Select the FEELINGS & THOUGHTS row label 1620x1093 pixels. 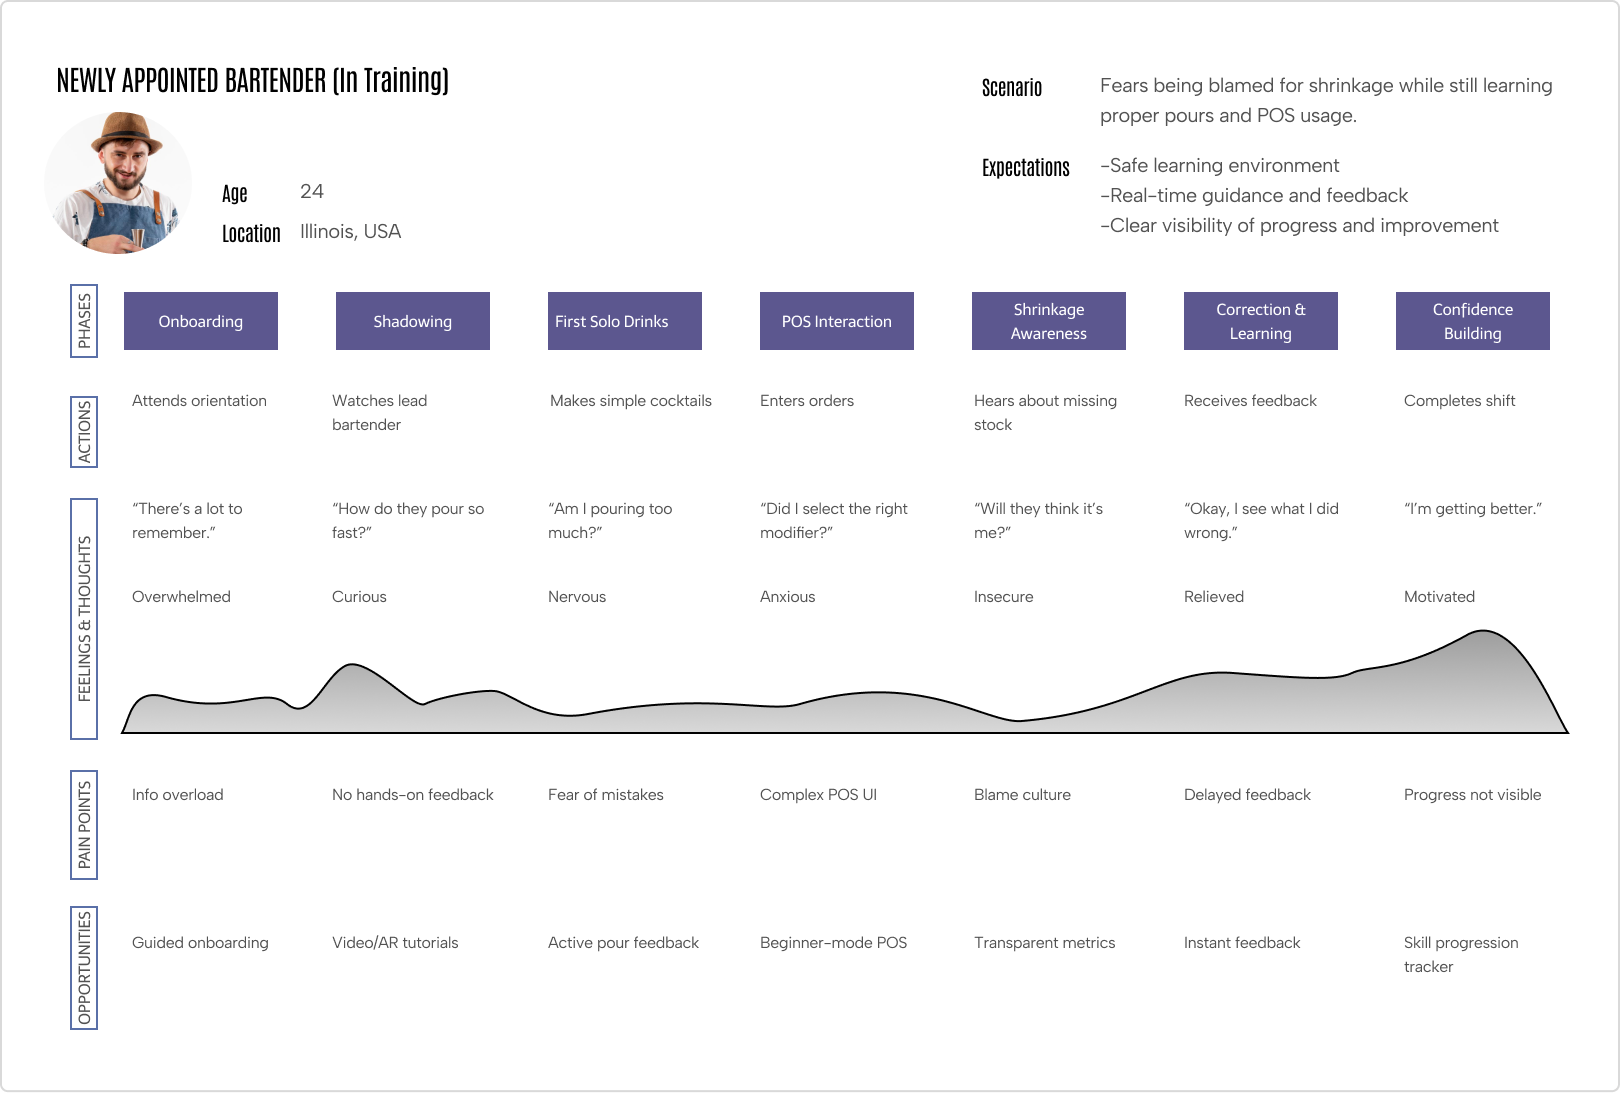click(84, 619)
